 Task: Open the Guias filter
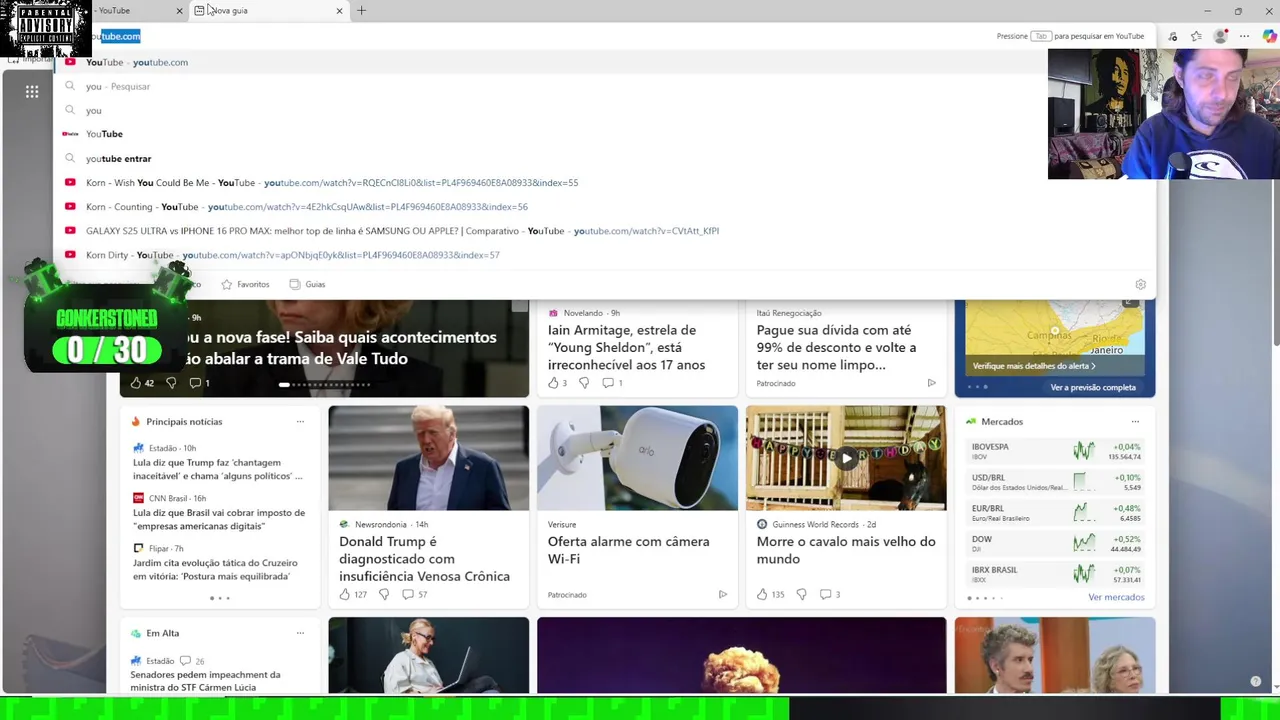[x=307, y=284]
